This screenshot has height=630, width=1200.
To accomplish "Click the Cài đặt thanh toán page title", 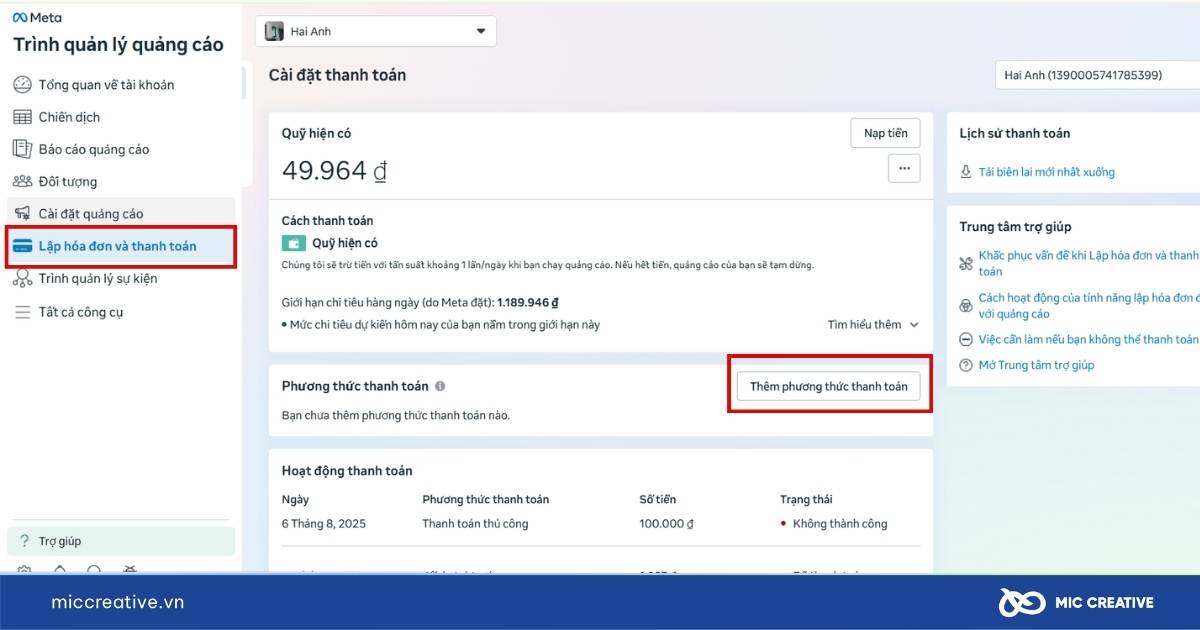I will point(337,75).
